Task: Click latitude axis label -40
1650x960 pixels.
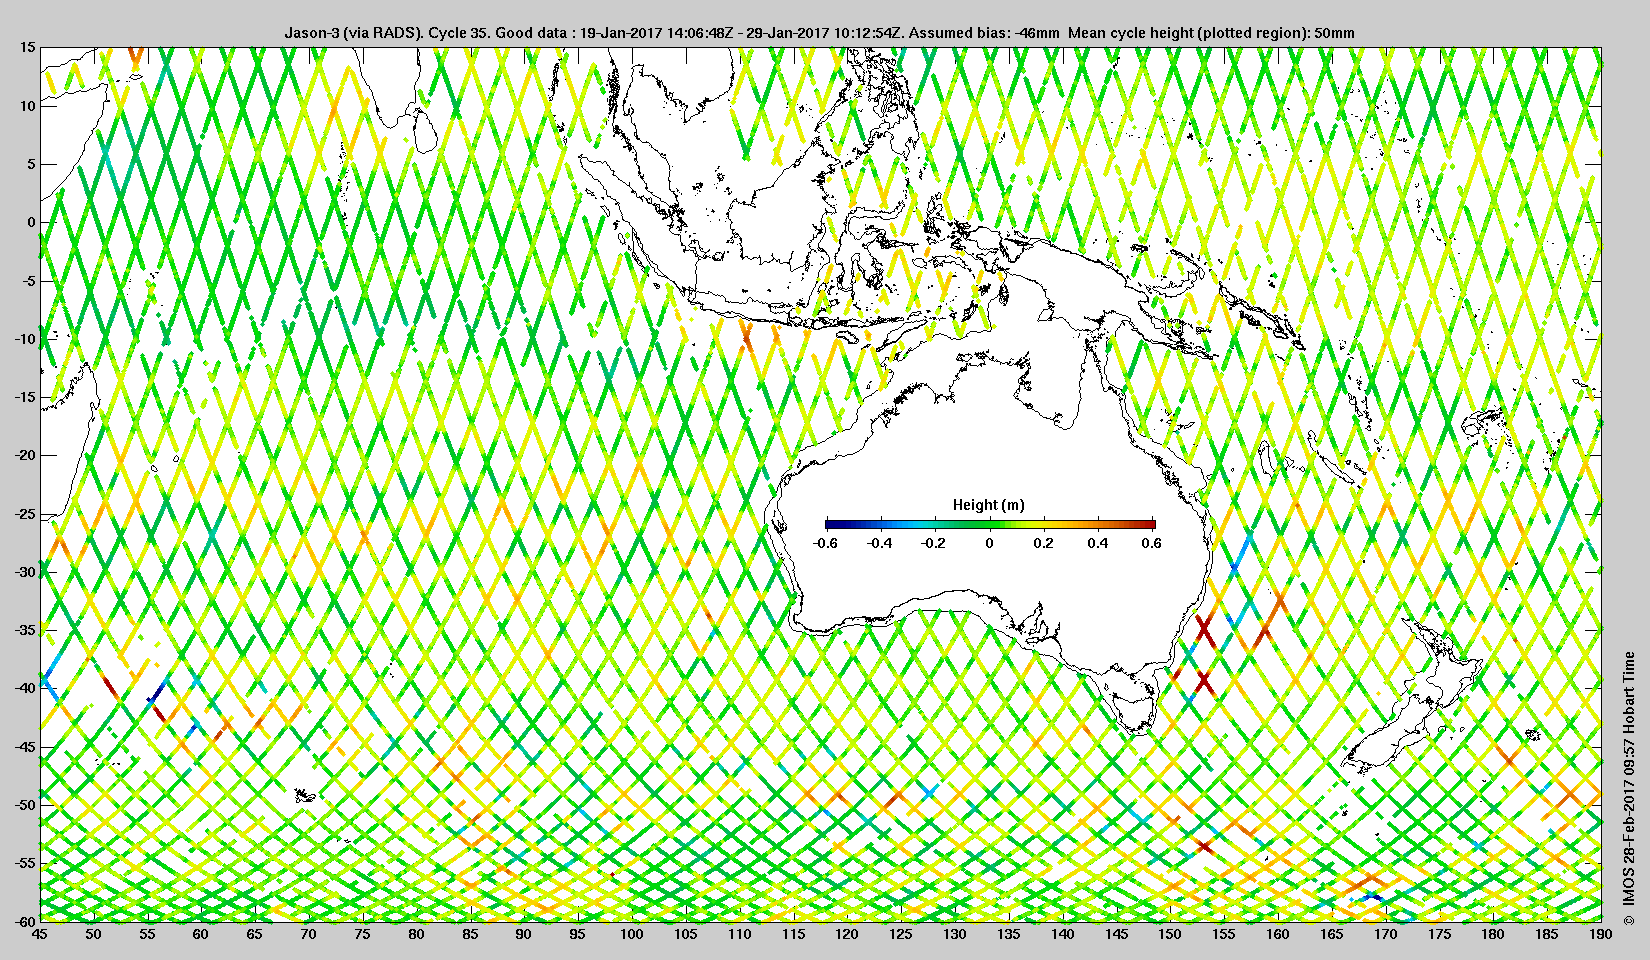Action: coord(25,688)
